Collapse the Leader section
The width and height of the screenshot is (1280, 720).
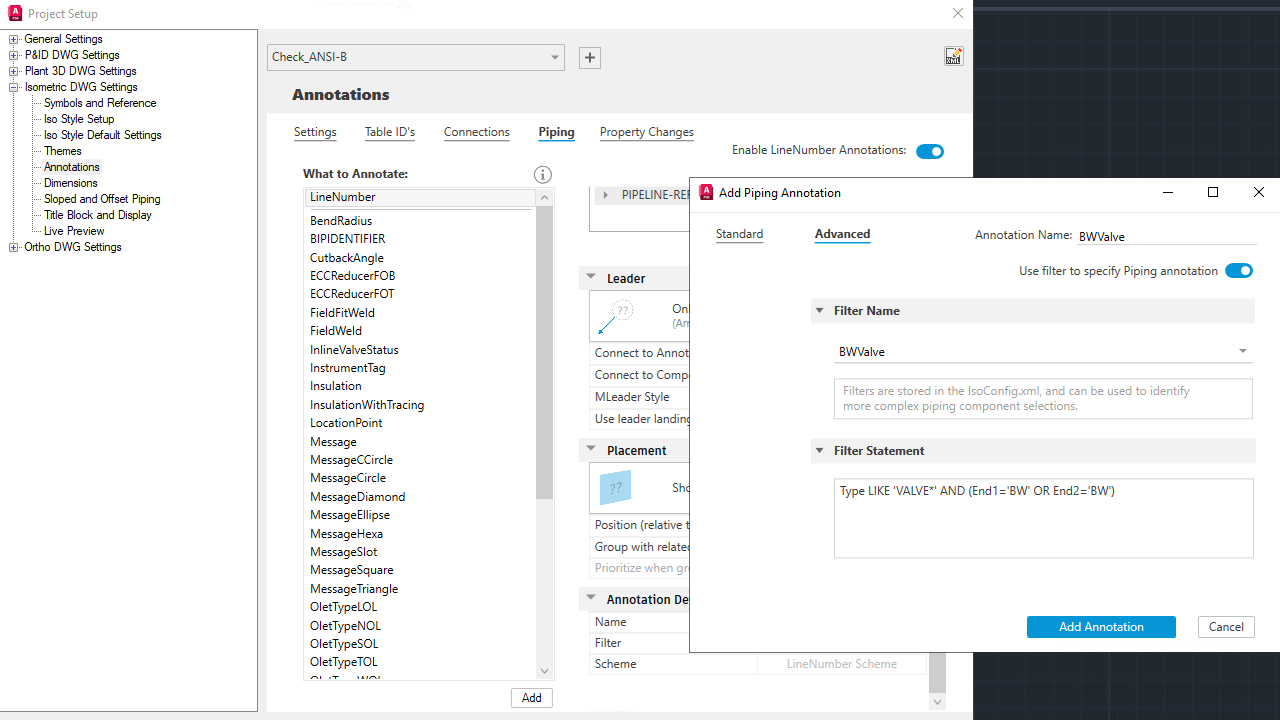[591, 278]
